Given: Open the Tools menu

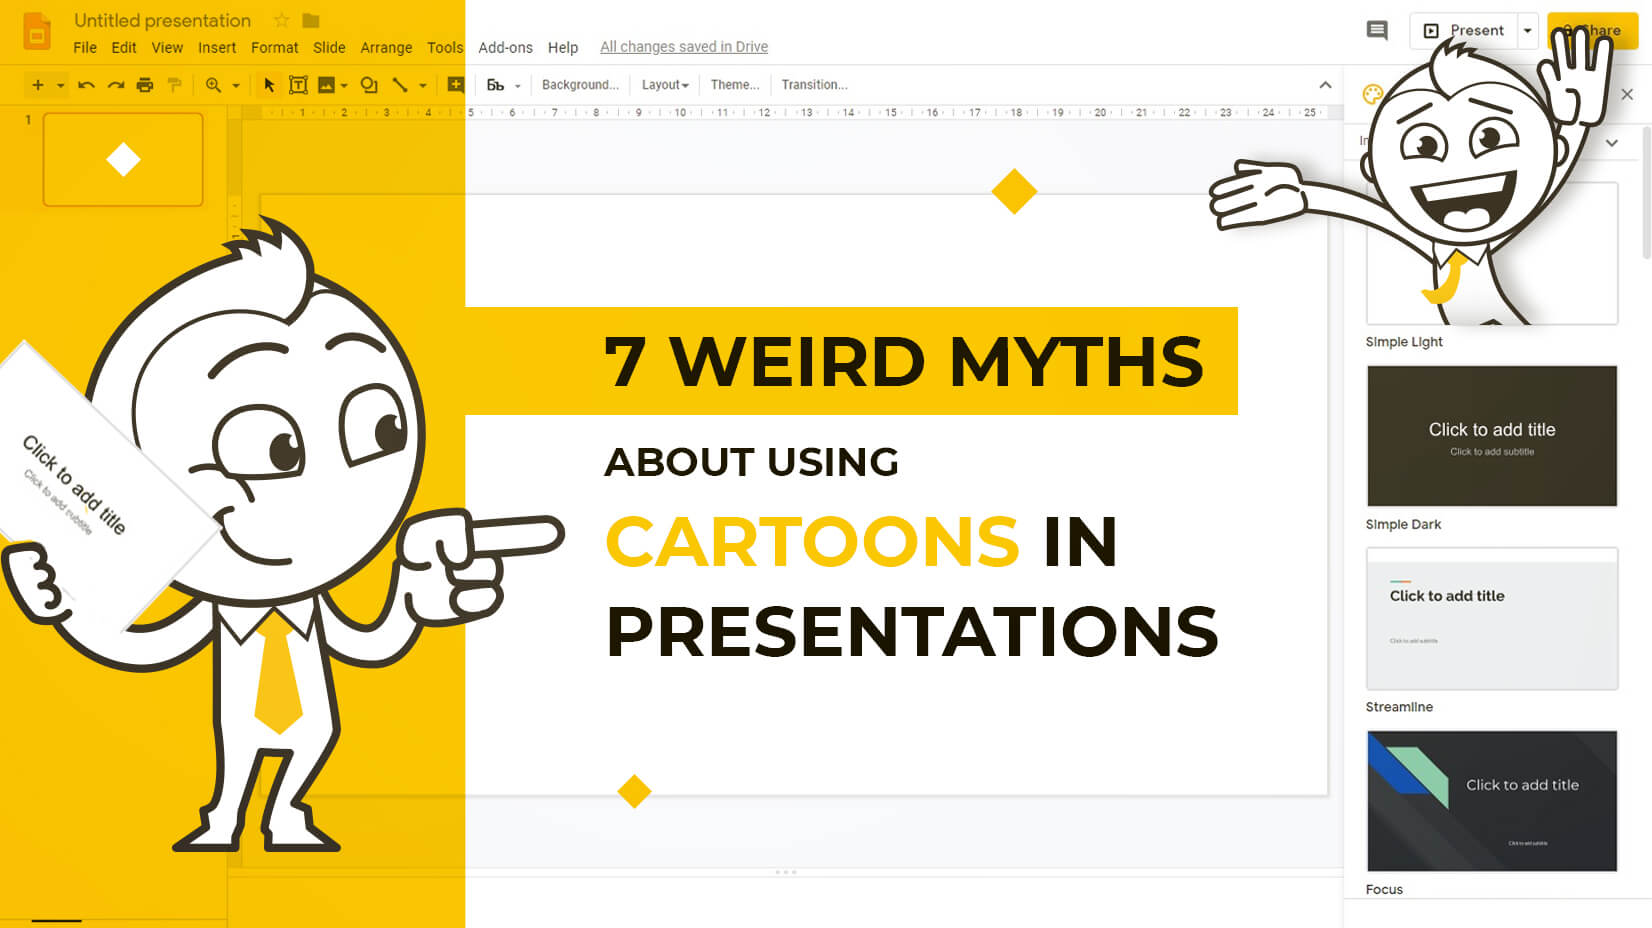Looking at the screenshot, I should click(x=445, y=47).
